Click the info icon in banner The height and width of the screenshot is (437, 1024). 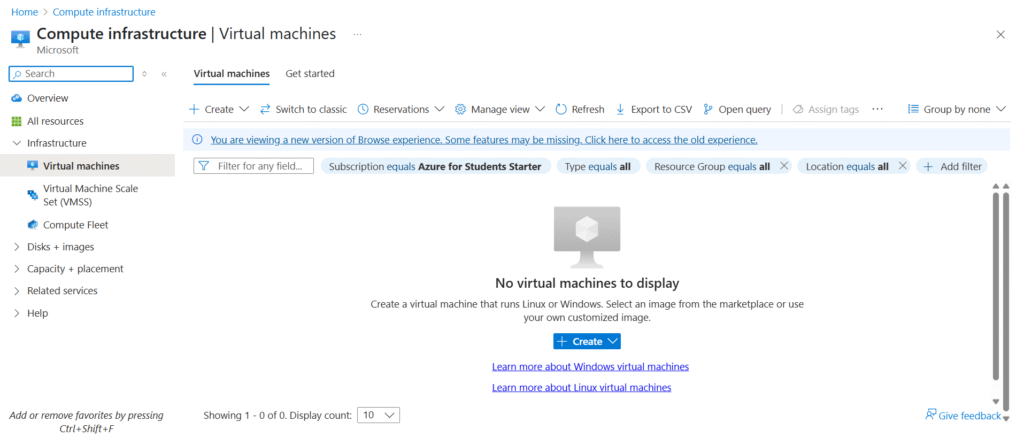[x=197, y=140]
